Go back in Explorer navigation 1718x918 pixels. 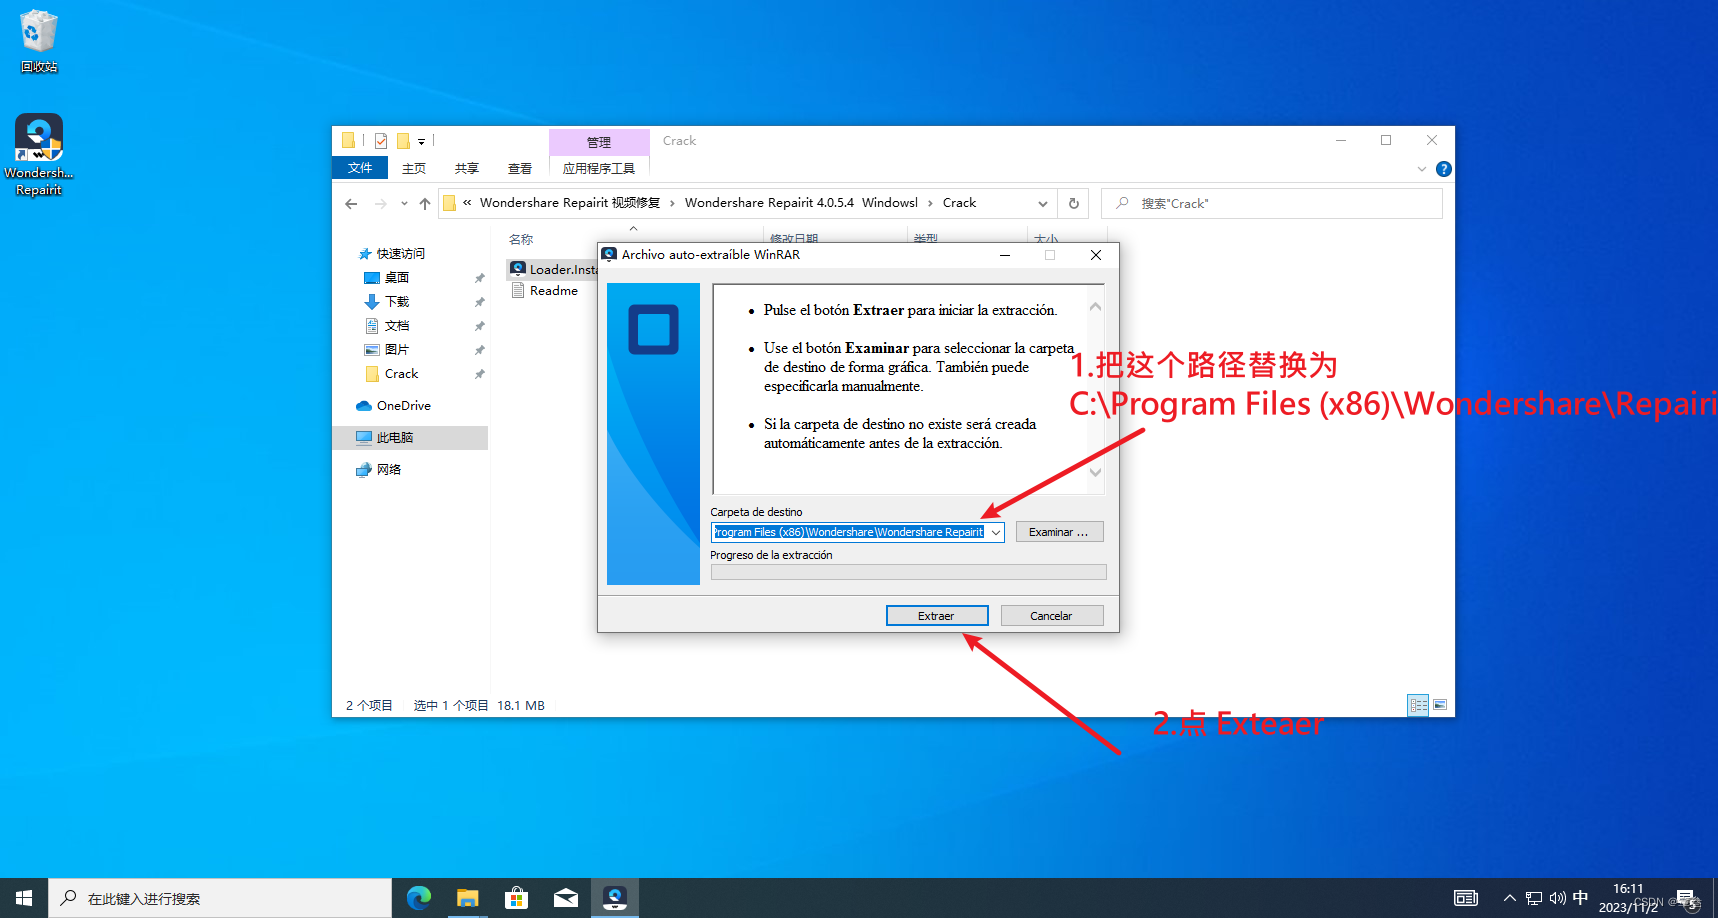click(x=351, y=203)
